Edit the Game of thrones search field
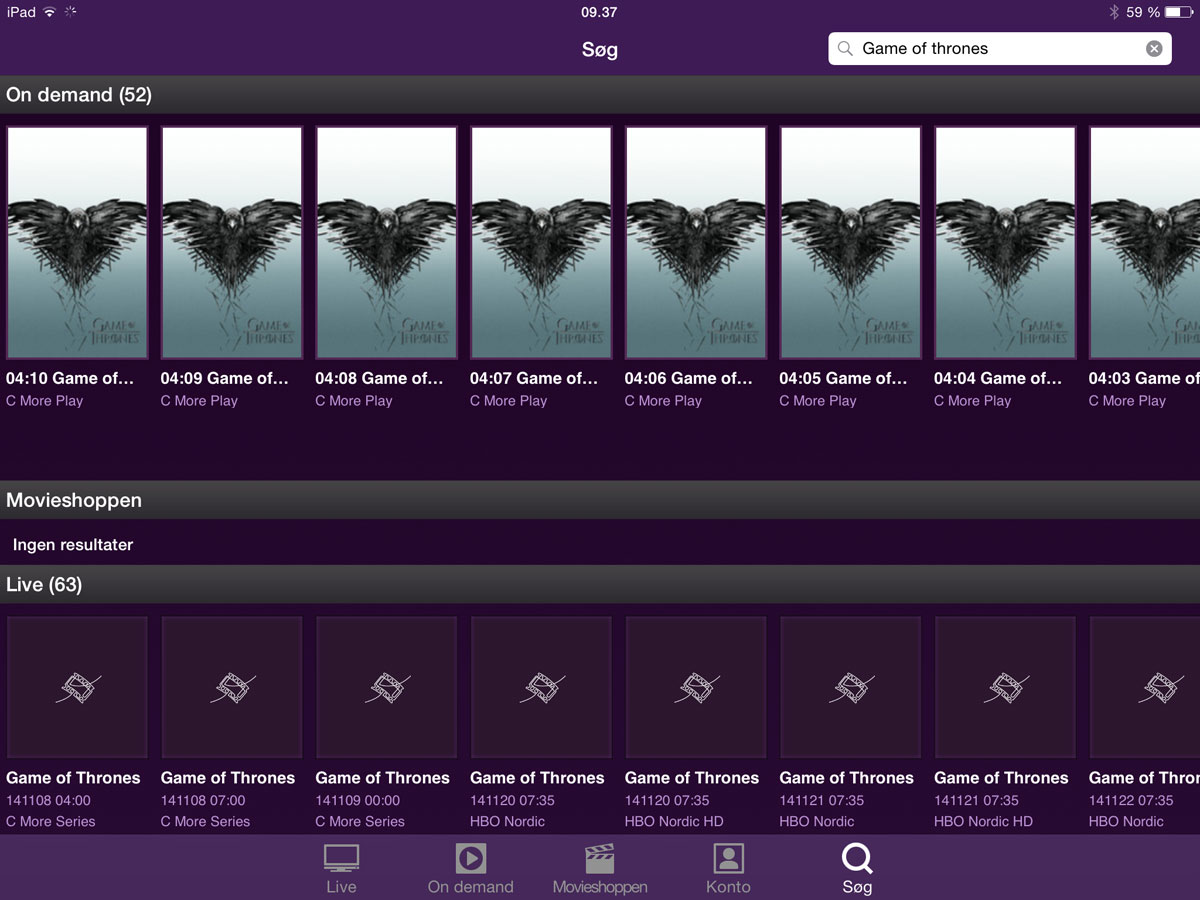Image resolution: width=1200 pixels, height=900 pixels. coord(1000,48)
